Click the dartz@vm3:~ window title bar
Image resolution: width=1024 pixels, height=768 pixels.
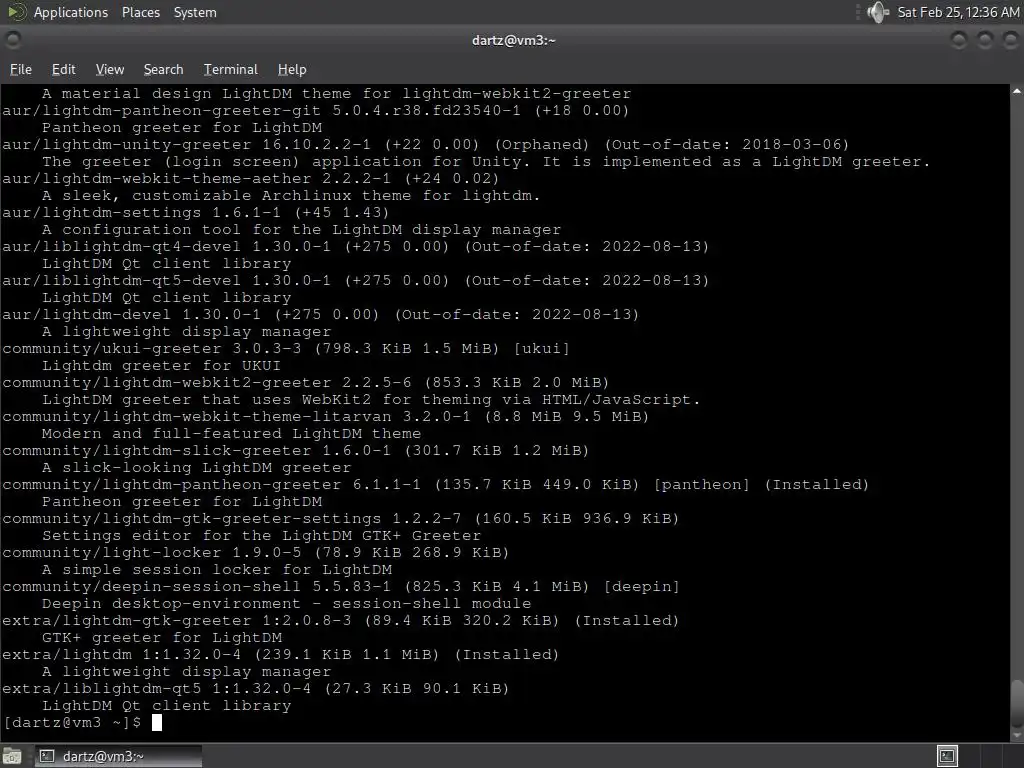click(513, 40)
